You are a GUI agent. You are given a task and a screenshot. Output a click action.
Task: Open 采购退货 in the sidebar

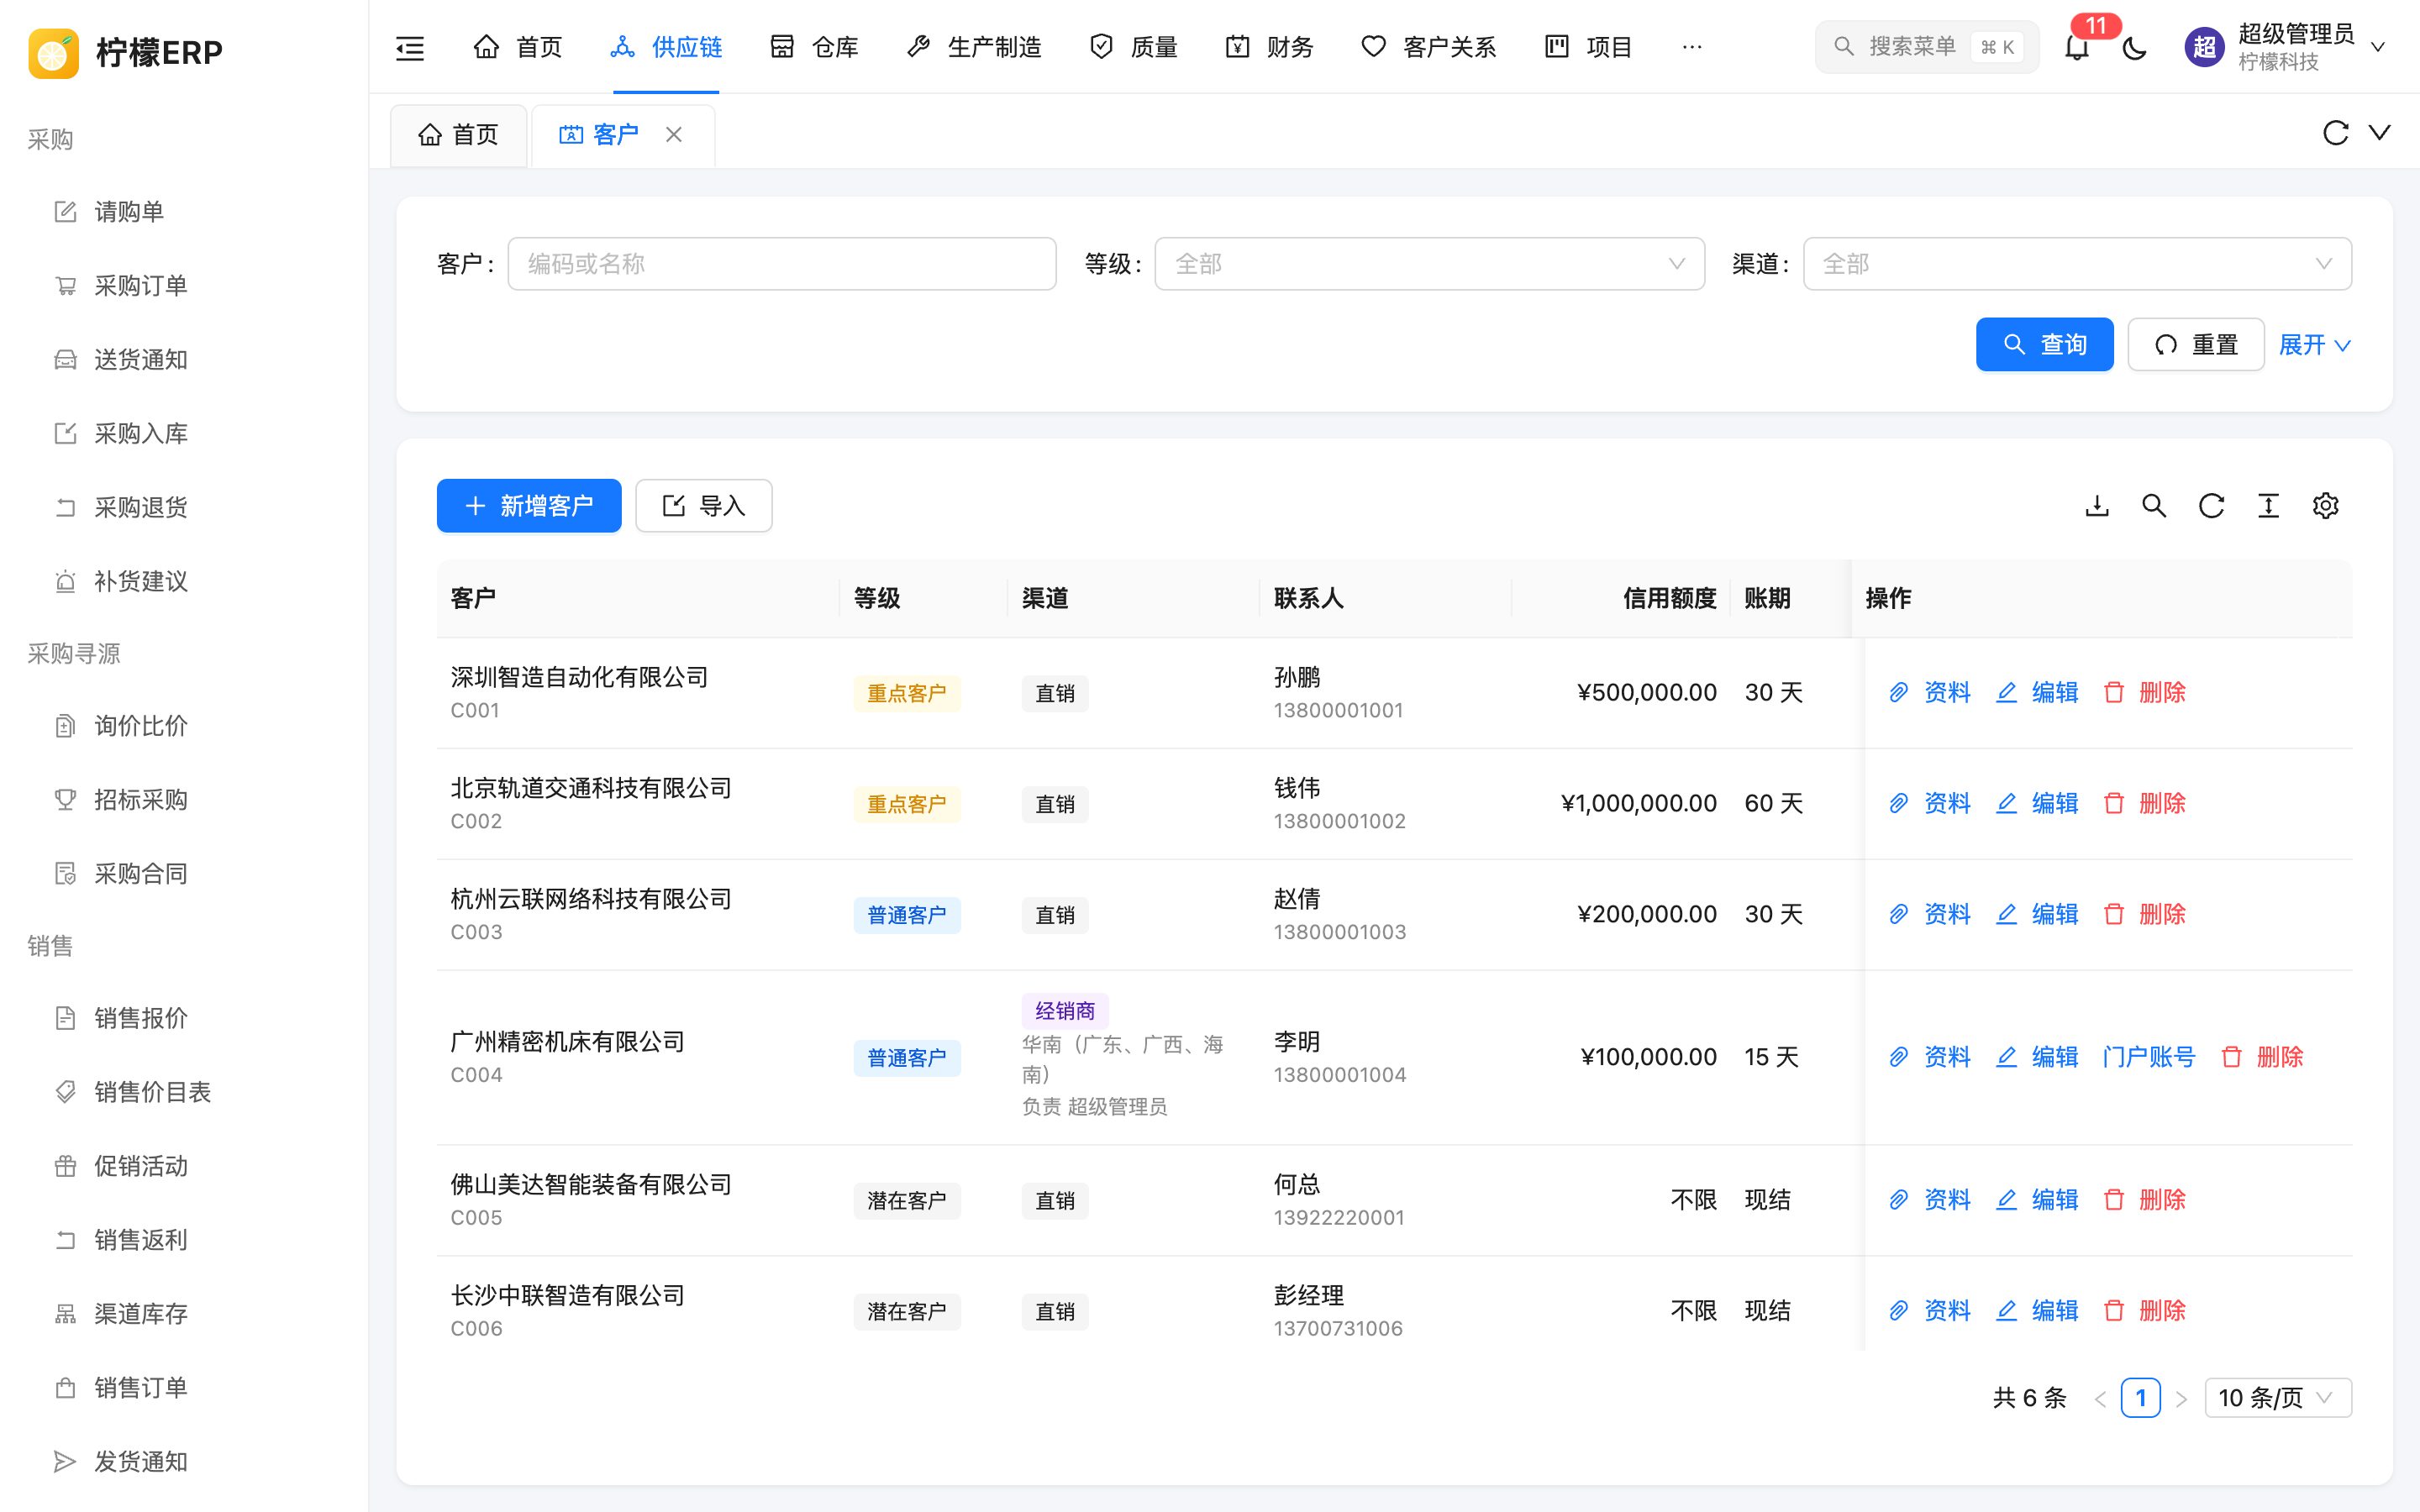tap(184, 508)
